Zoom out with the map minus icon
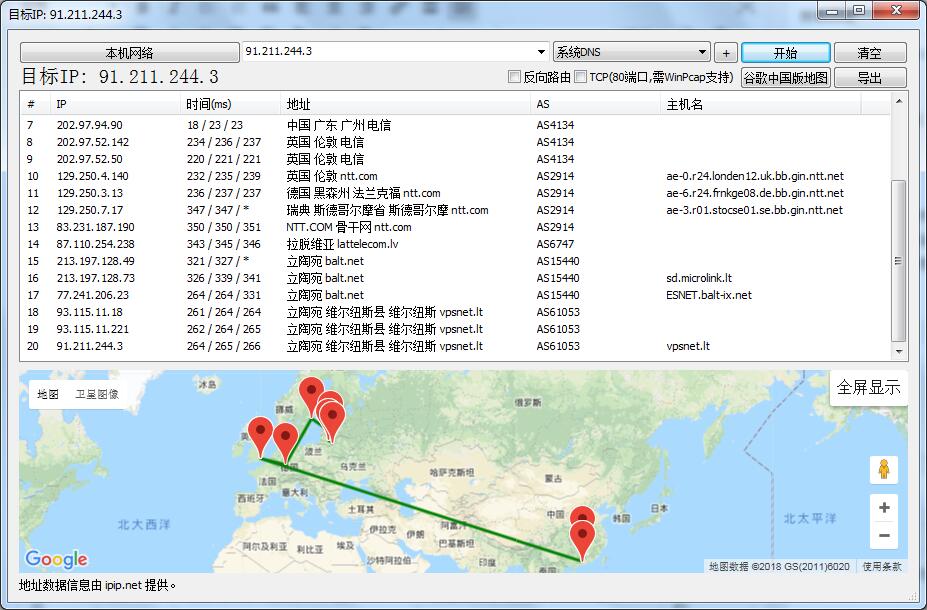Image resolution: width=927 pixels, height=610 pixels. click(883, 536)
